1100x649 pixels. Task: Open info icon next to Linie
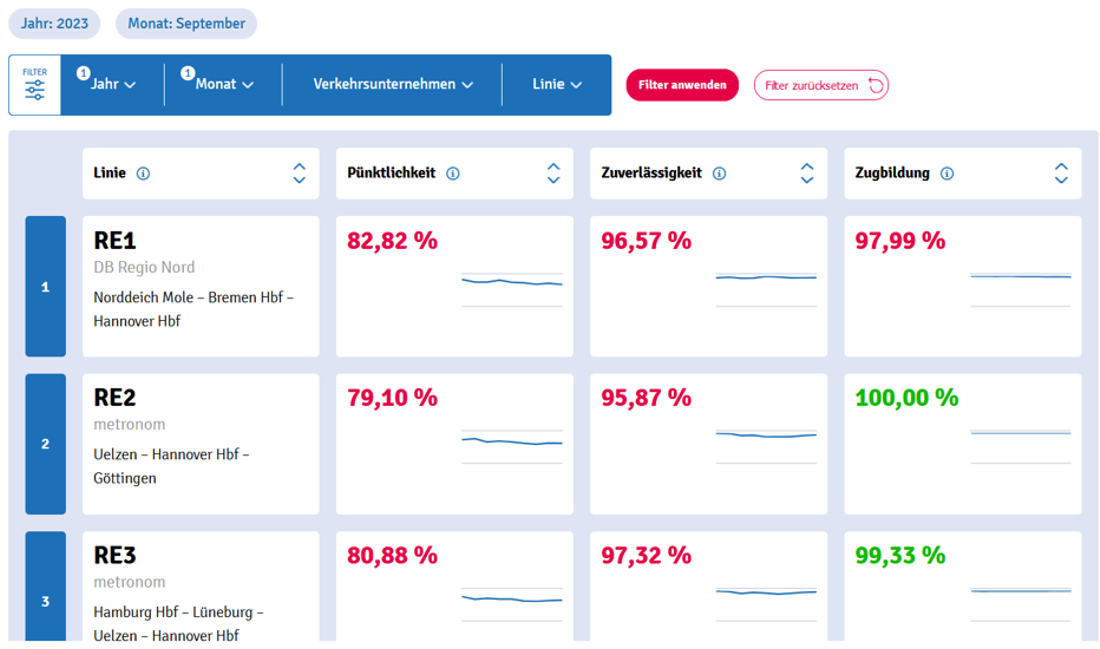143,173
